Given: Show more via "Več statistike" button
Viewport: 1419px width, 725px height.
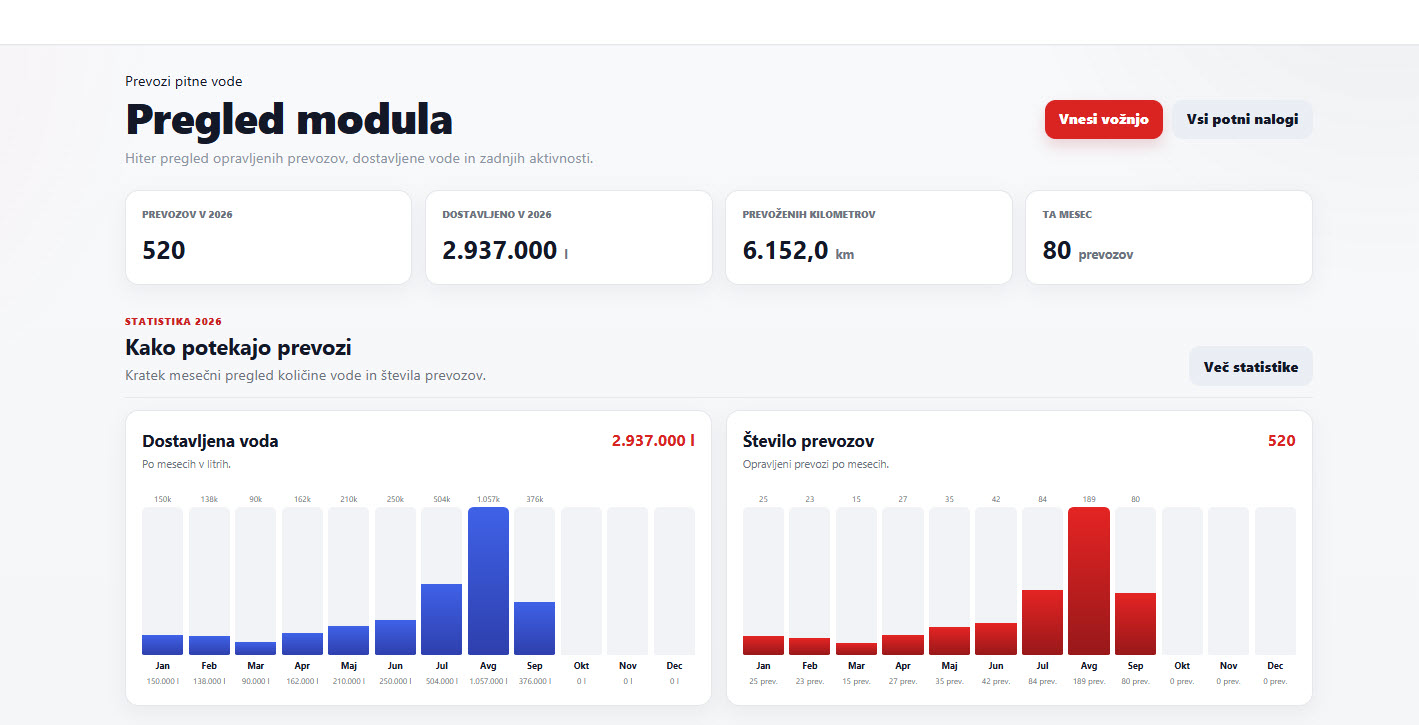Looking at the screenshot, I should click(1251, 366).
